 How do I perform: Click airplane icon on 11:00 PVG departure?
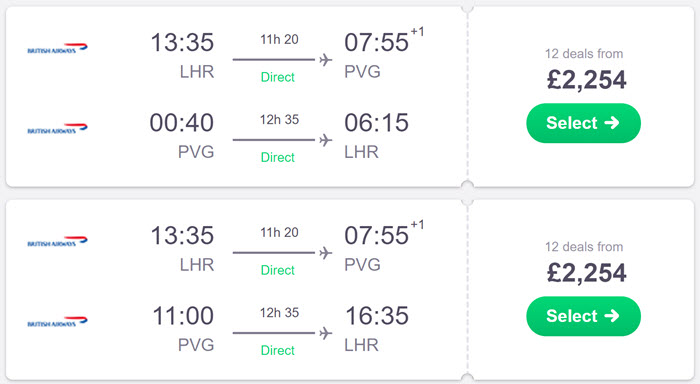[x=326, y=333]
